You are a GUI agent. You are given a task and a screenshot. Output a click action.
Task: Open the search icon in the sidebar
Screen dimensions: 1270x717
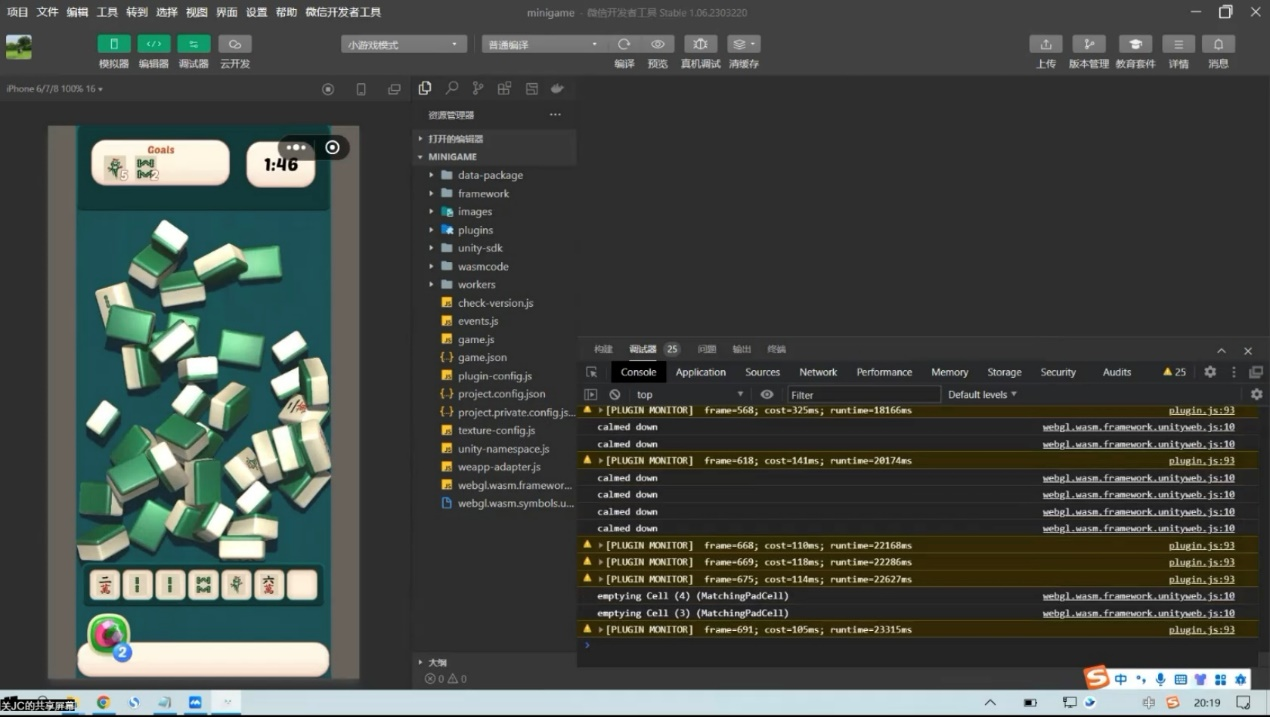click(452, 89)
